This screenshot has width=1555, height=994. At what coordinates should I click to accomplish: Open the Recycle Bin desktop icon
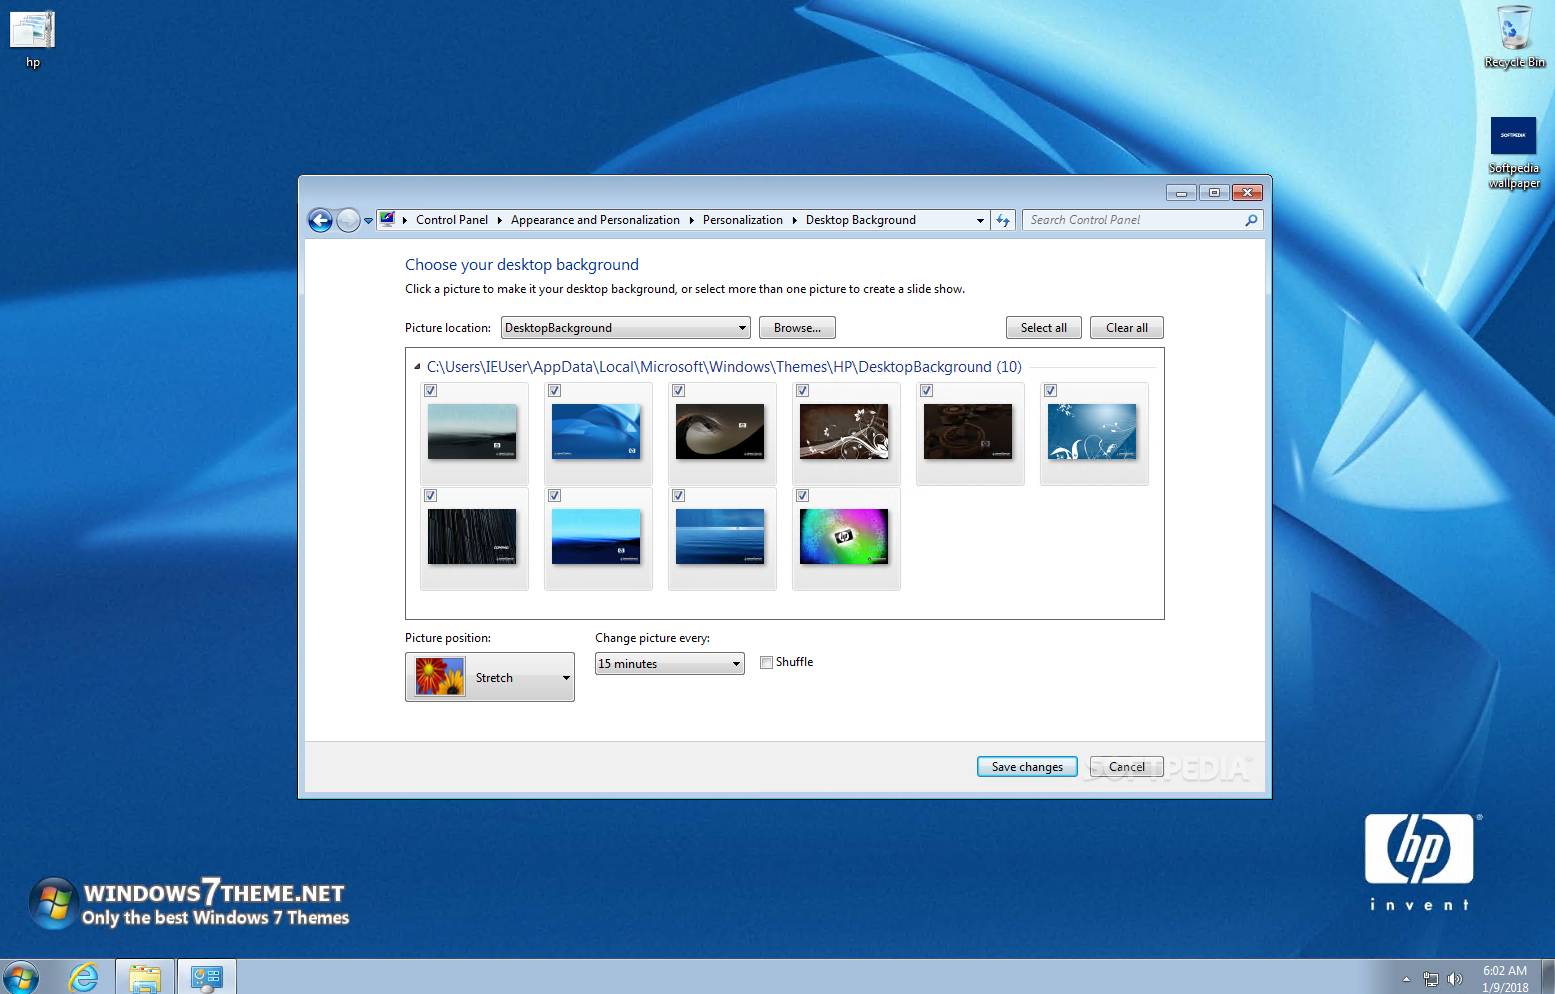[1514, 37]
